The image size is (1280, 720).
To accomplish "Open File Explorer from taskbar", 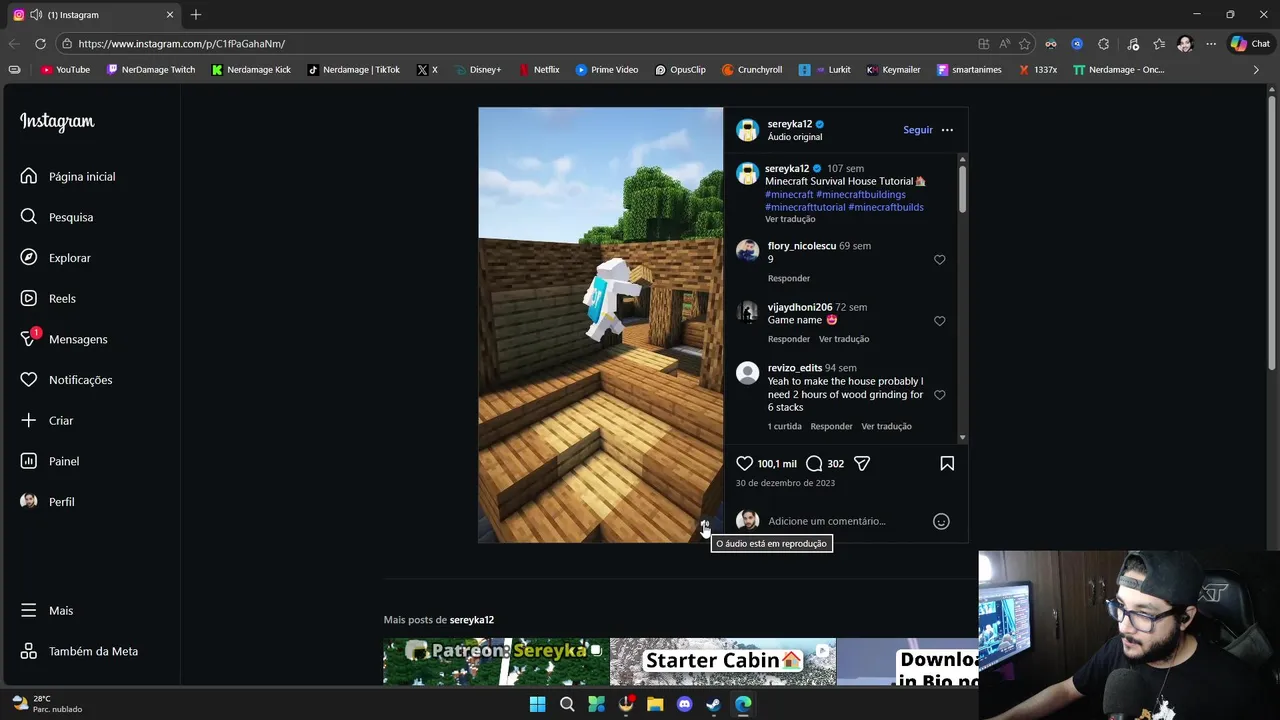I will pyautogui.click(x=655, y=704).
